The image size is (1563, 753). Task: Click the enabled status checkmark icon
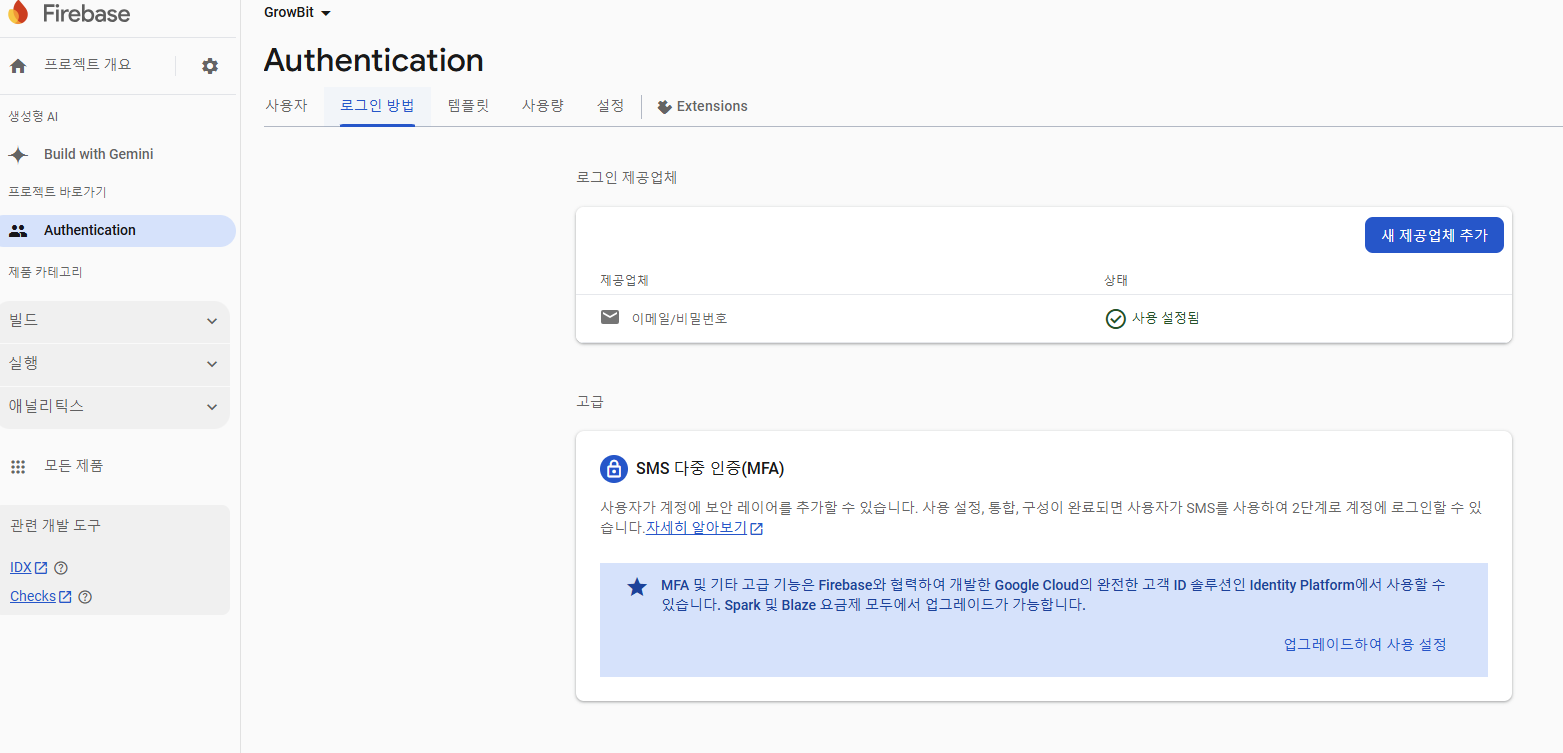click(1116, 319)
